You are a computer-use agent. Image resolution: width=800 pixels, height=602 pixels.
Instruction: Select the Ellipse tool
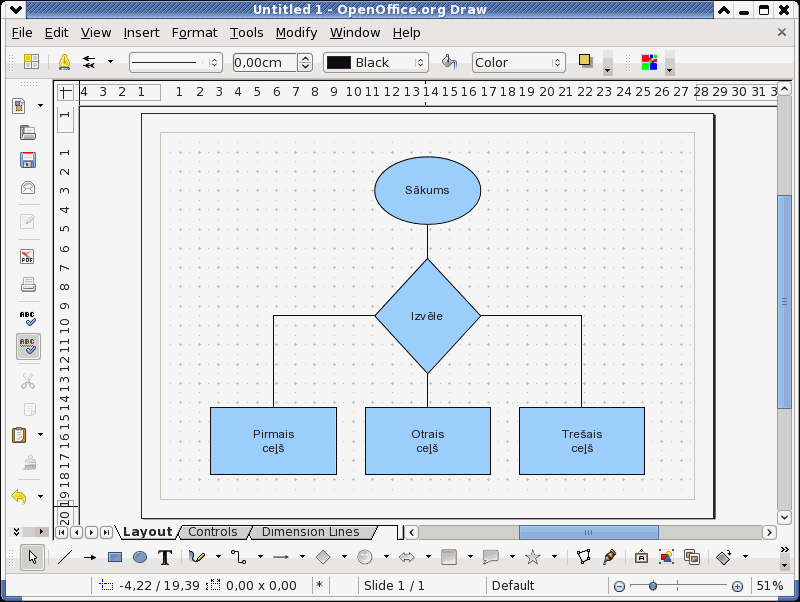pos(140,557)
